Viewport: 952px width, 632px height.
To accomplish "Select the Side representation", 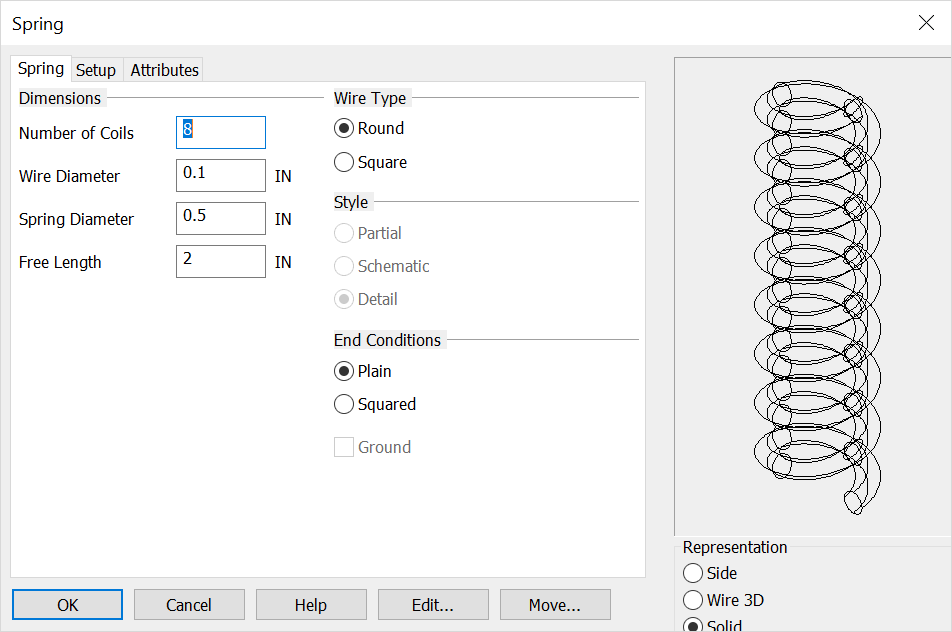I will [692, 573].
